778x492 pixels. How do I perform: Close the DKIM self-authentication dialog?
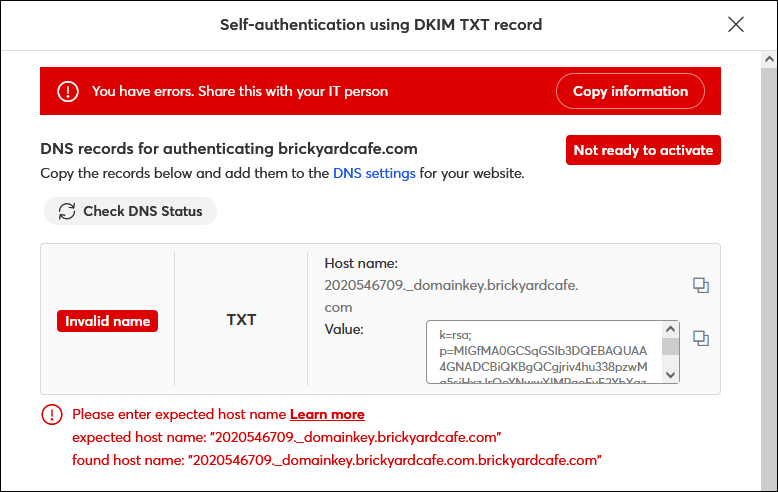click(736, 24)
